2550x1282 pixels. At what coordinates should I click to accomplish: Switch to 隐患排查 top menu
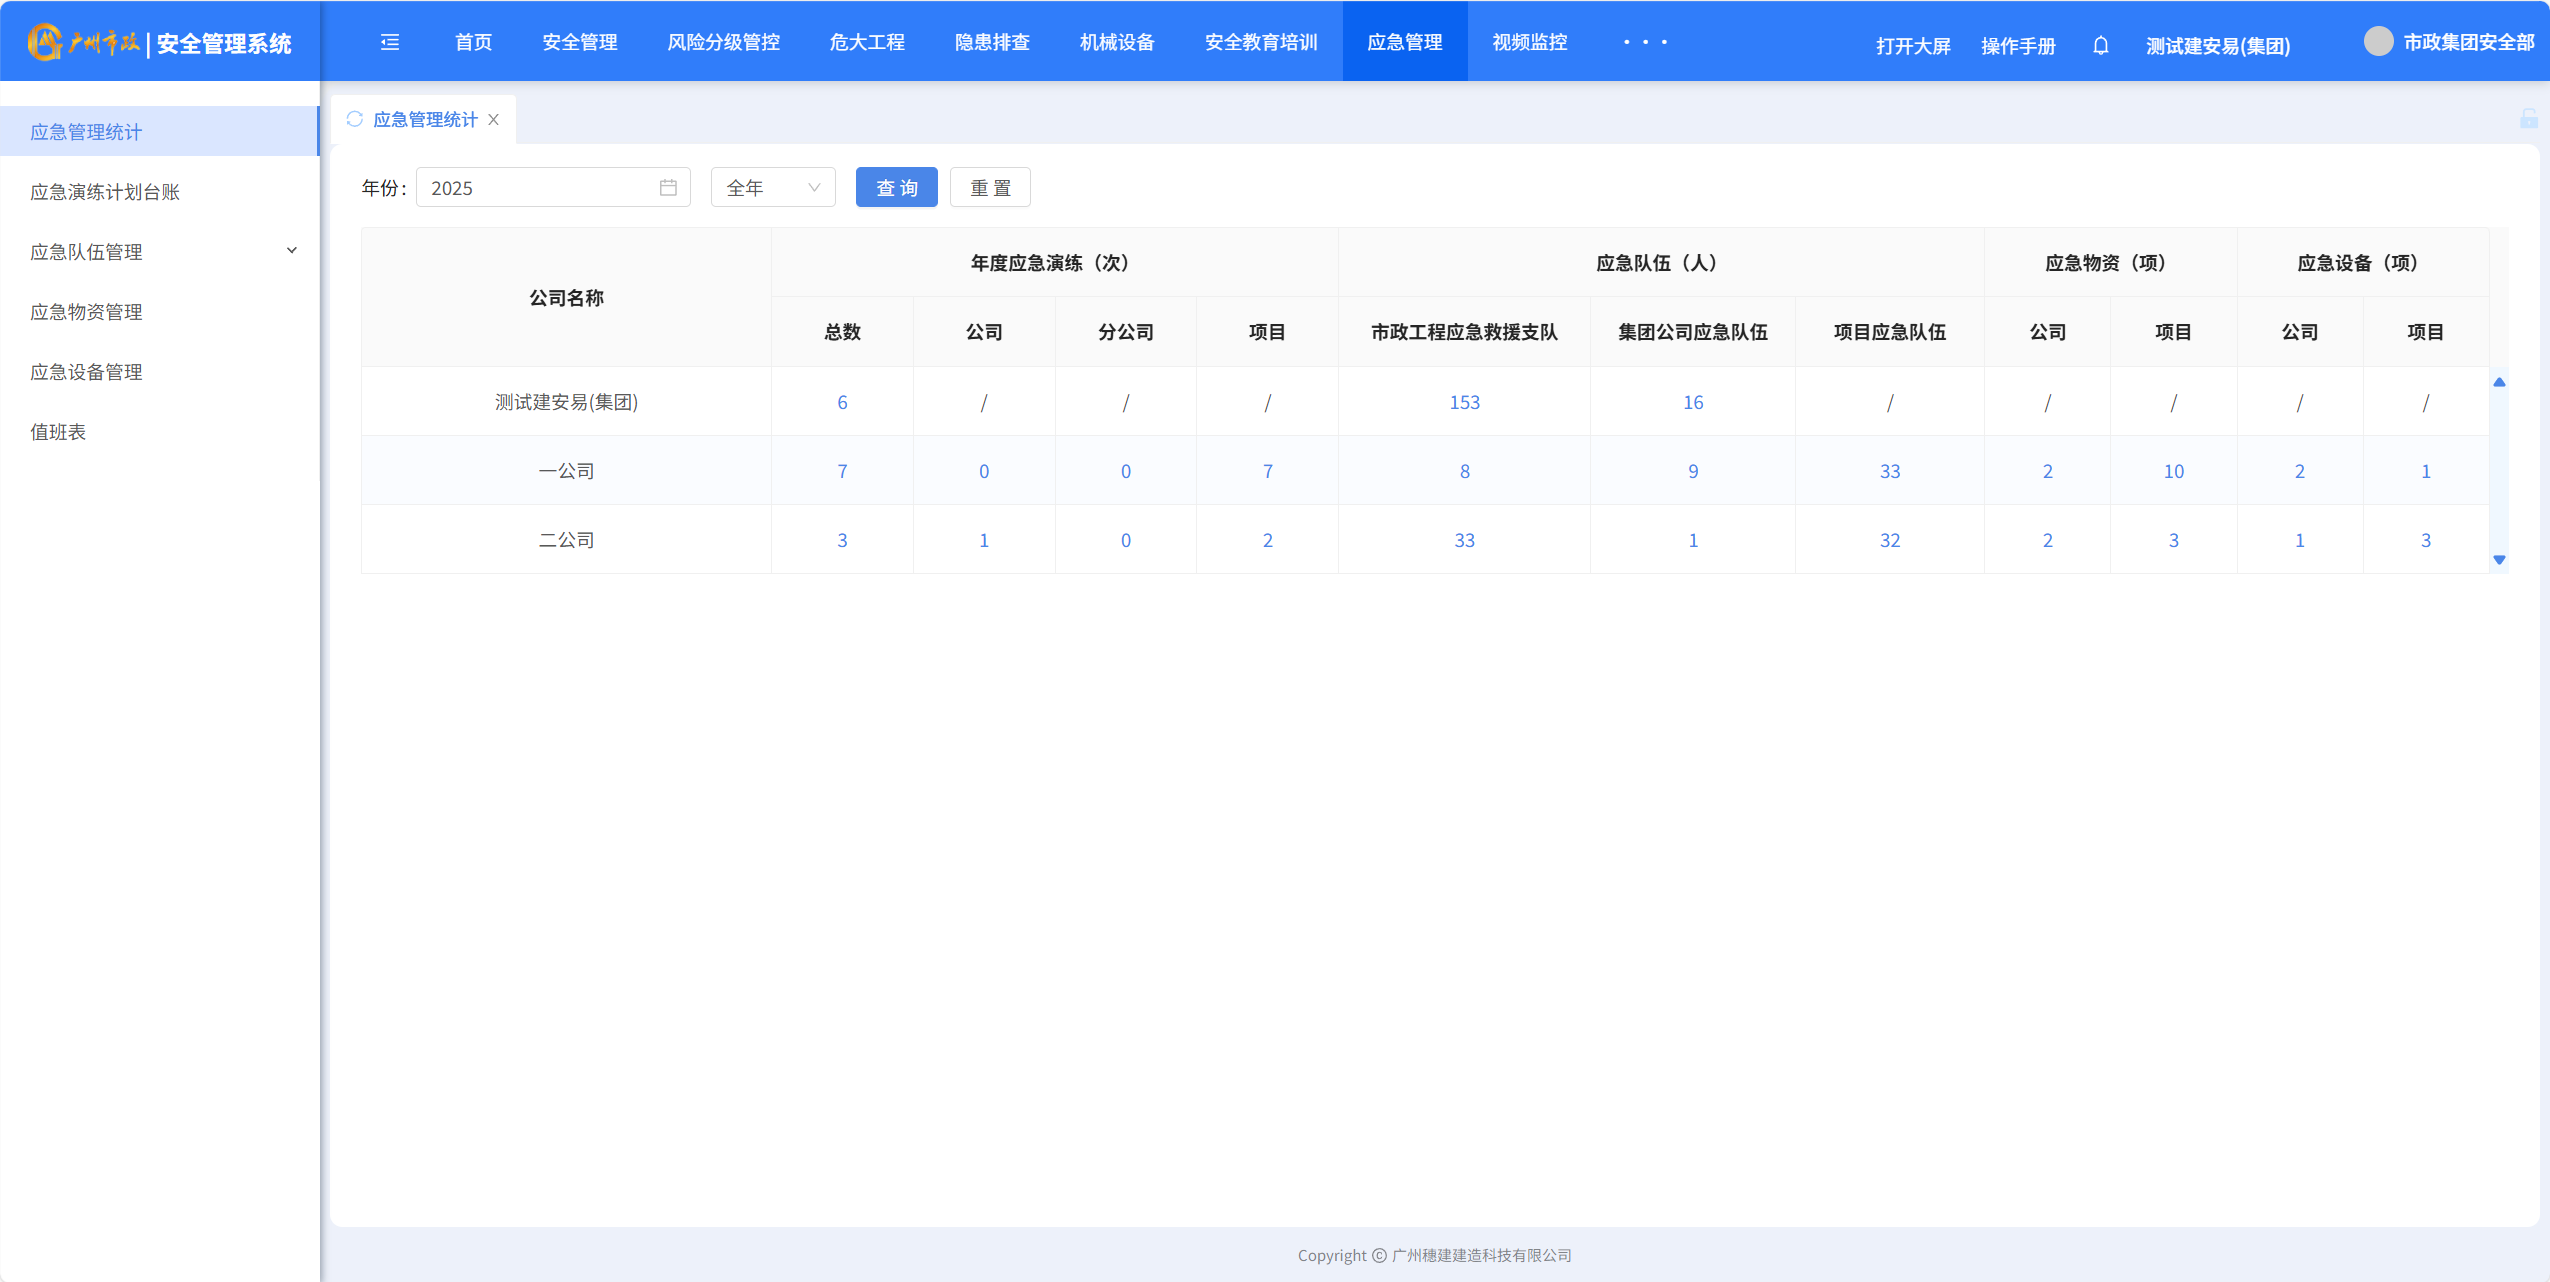[991, 42]
